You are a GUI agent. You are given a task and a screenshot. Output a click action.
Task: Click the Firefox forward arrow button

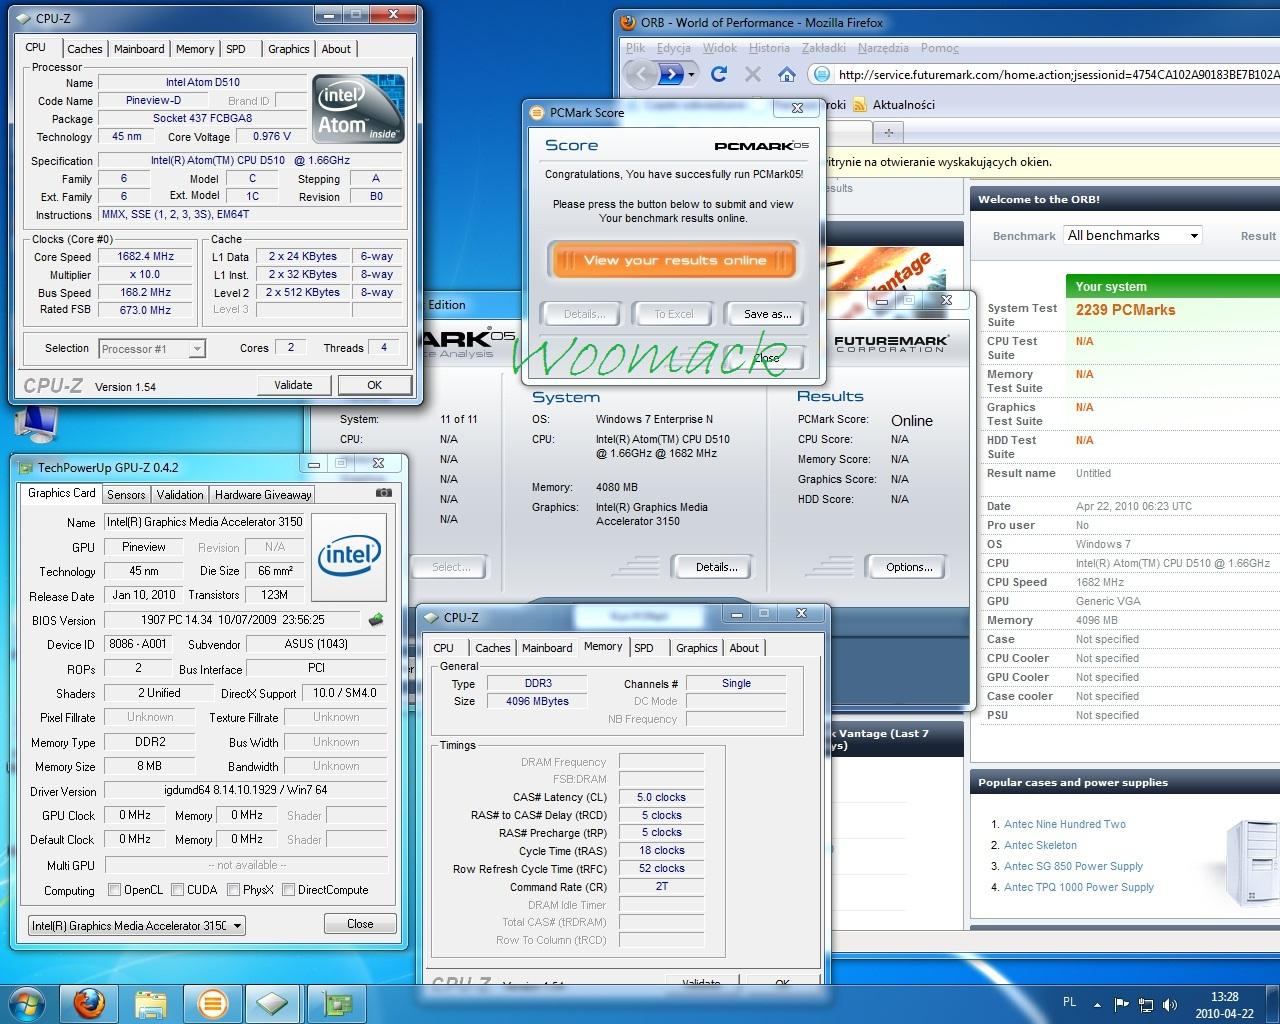[671, 74]
